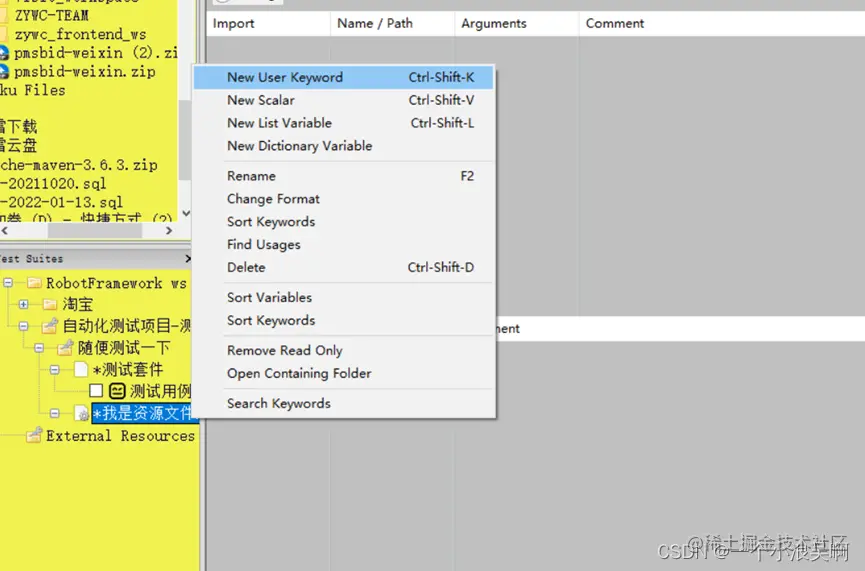Viewport: 865px width, 571px height.
Task: Select New User Keyword menu entry
Action: (x=343, y=77)
